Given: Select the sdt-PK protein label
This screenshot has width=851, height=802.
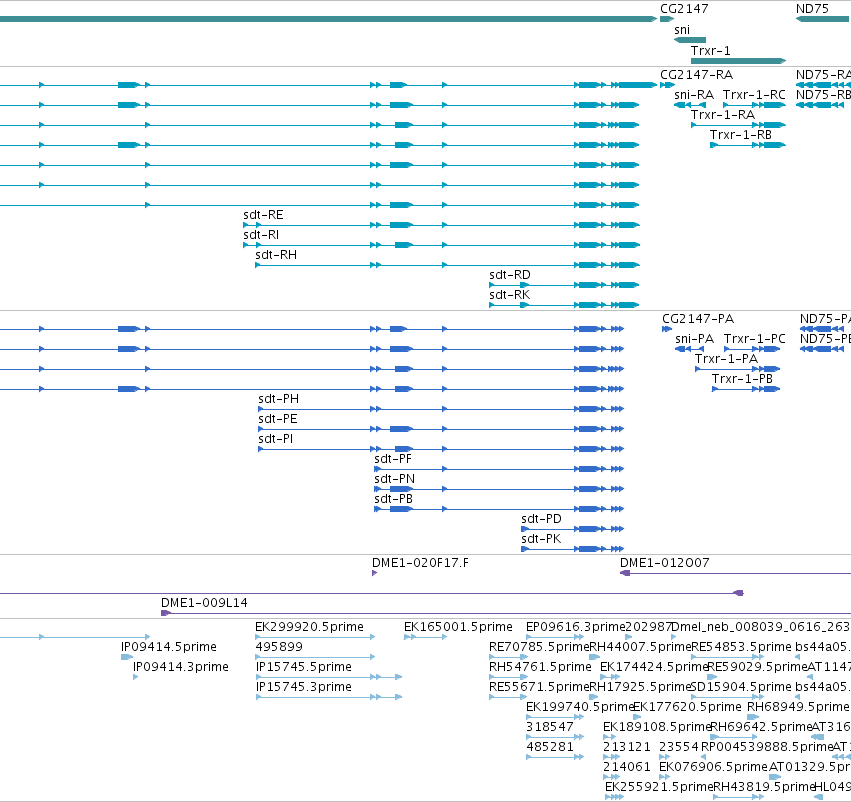Looking at the screenshot, I should pyautogui.click(x=541, y=540).
